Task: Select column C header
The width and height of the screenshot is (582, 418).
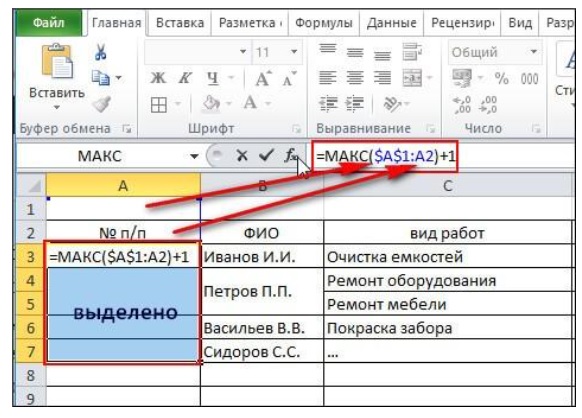Action: point(448,186)
